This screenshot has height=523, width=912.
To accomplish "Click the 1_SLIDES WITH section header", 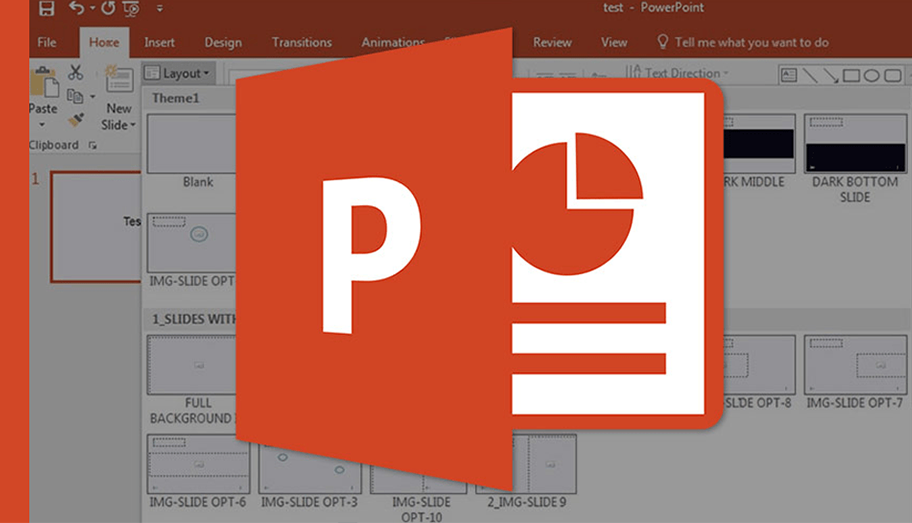I will coord(194,319).
